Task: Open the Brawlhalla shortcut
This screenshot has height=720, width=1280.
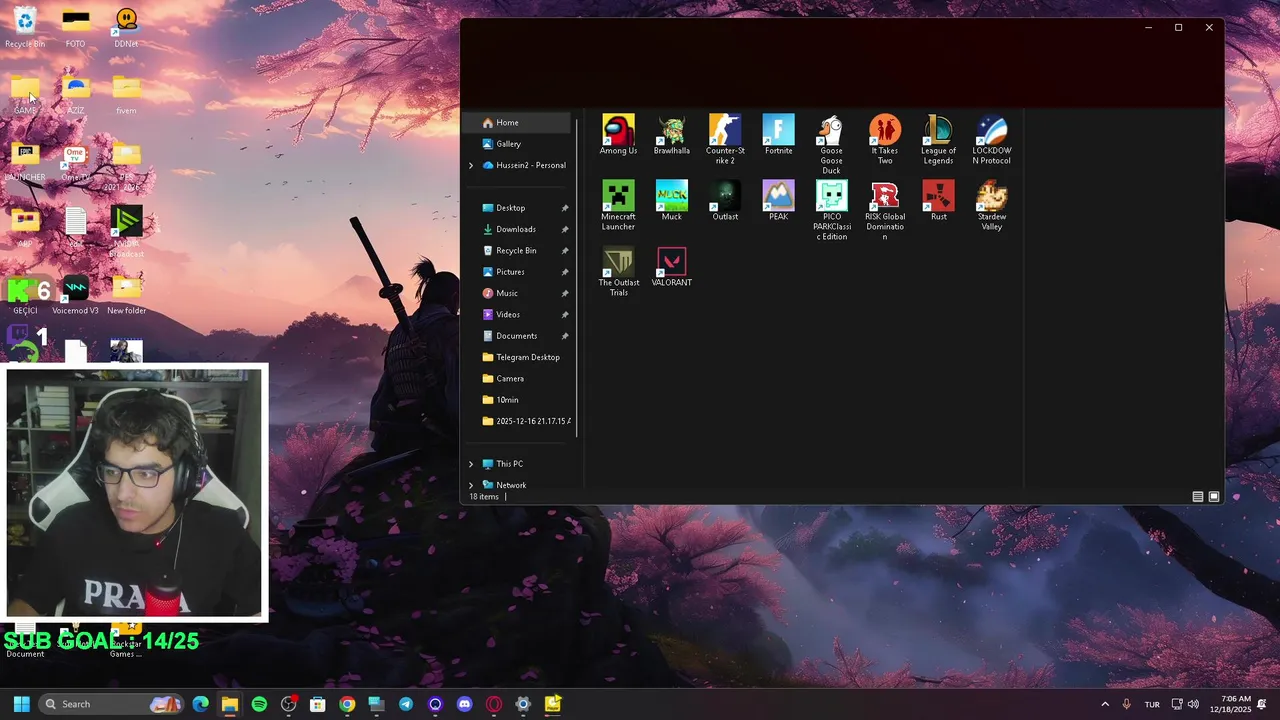Action: coord(672,135)
